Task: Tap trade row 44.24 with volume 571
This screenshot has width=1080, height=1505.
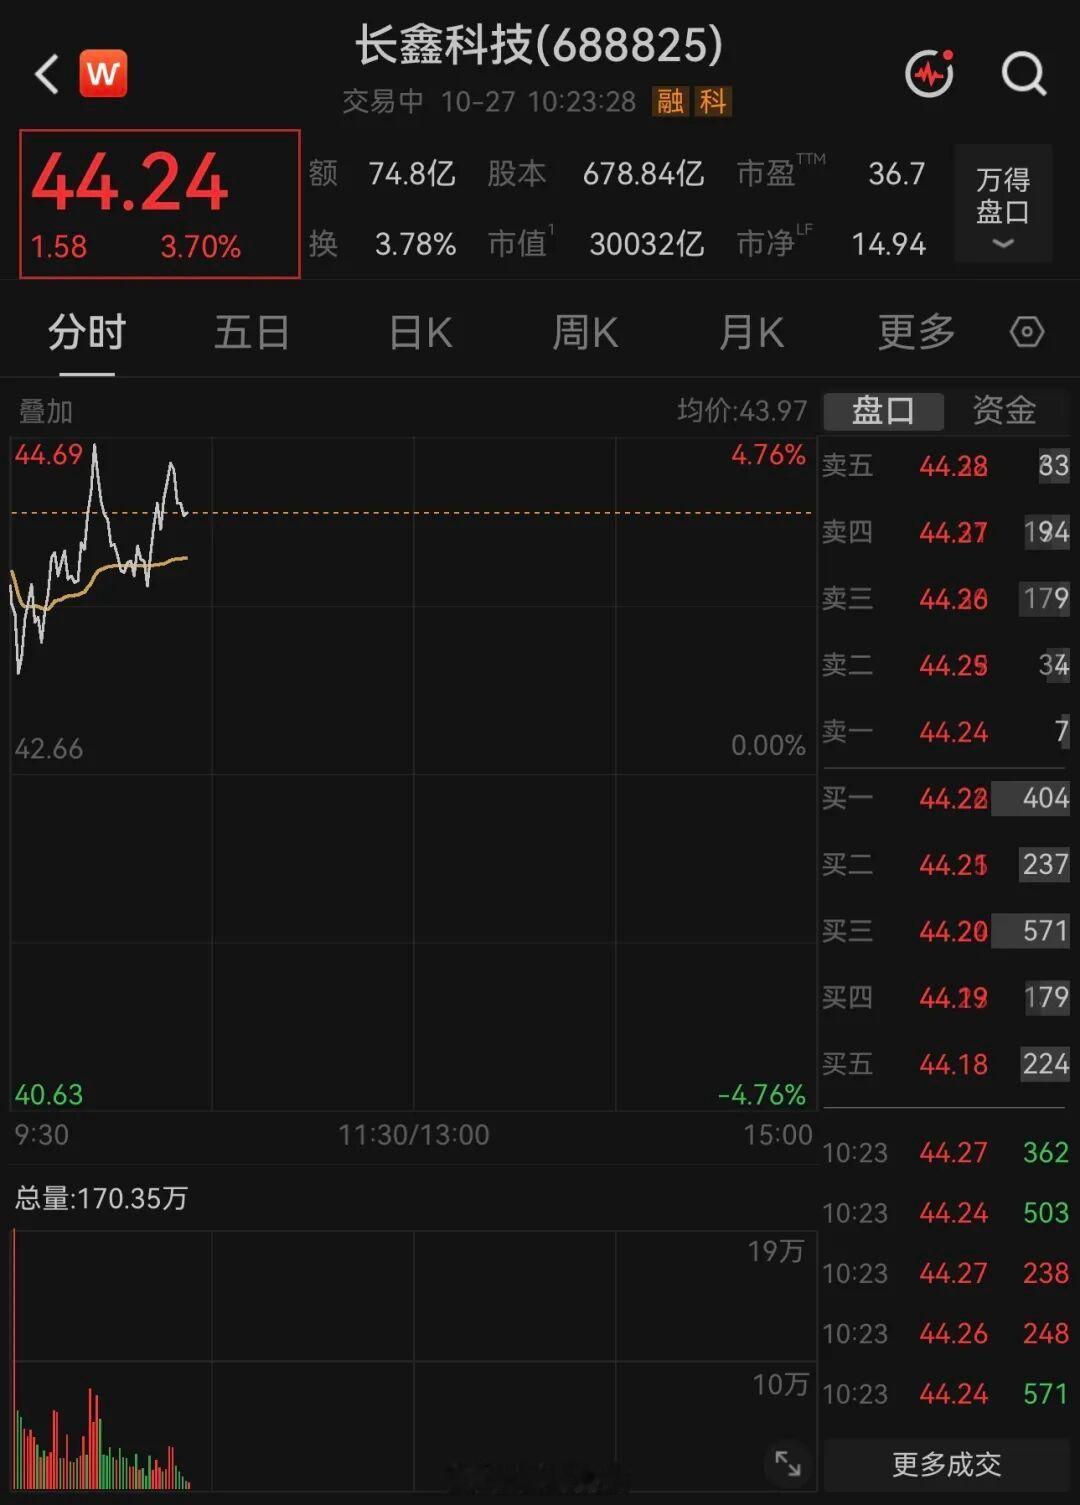Action: click(946, 1394)
